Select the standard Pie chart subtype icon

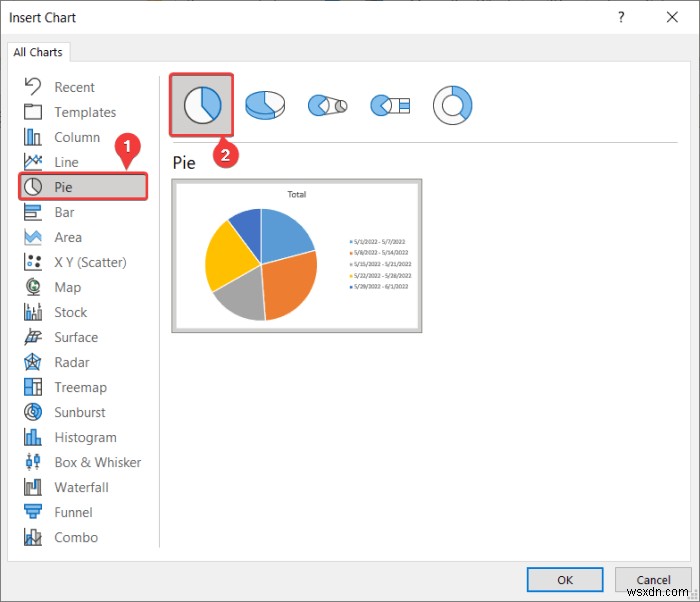click(202, 105)
